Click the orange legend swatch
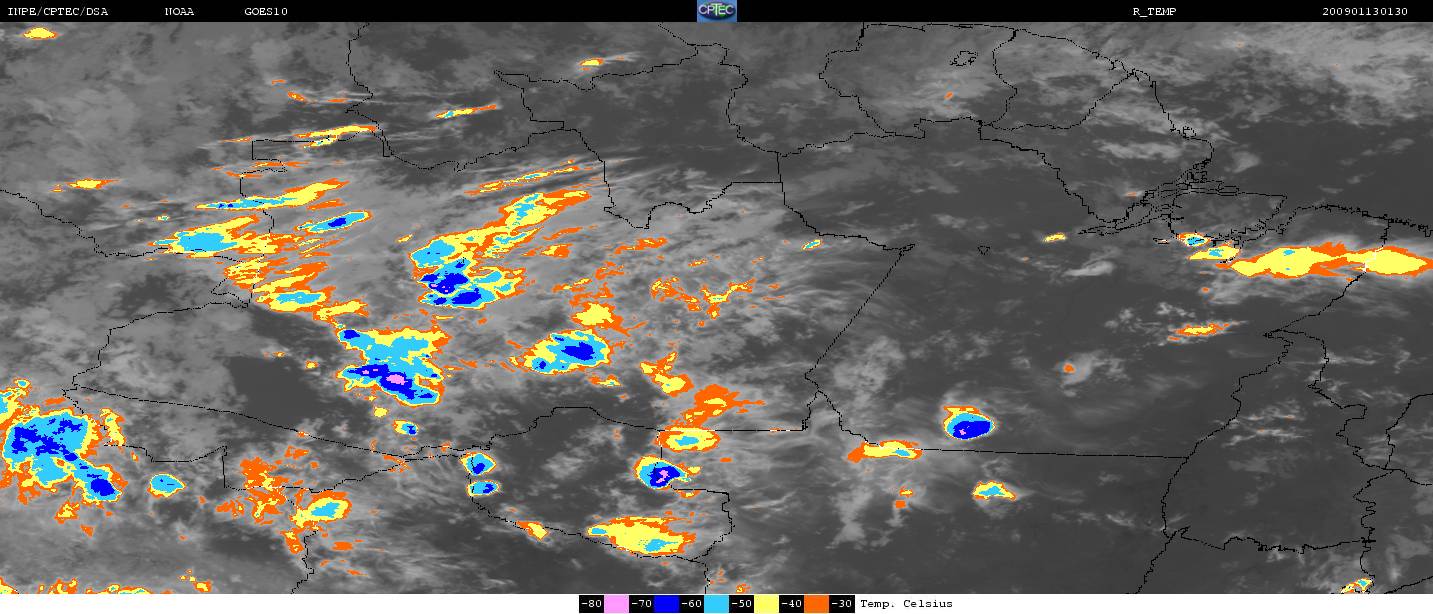 point(816,604)
